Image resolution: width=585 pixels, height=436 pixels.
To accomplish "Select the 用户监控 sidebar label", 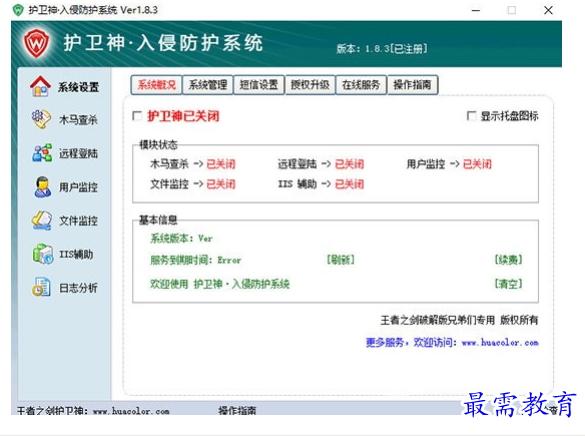I will click(78, 187).
